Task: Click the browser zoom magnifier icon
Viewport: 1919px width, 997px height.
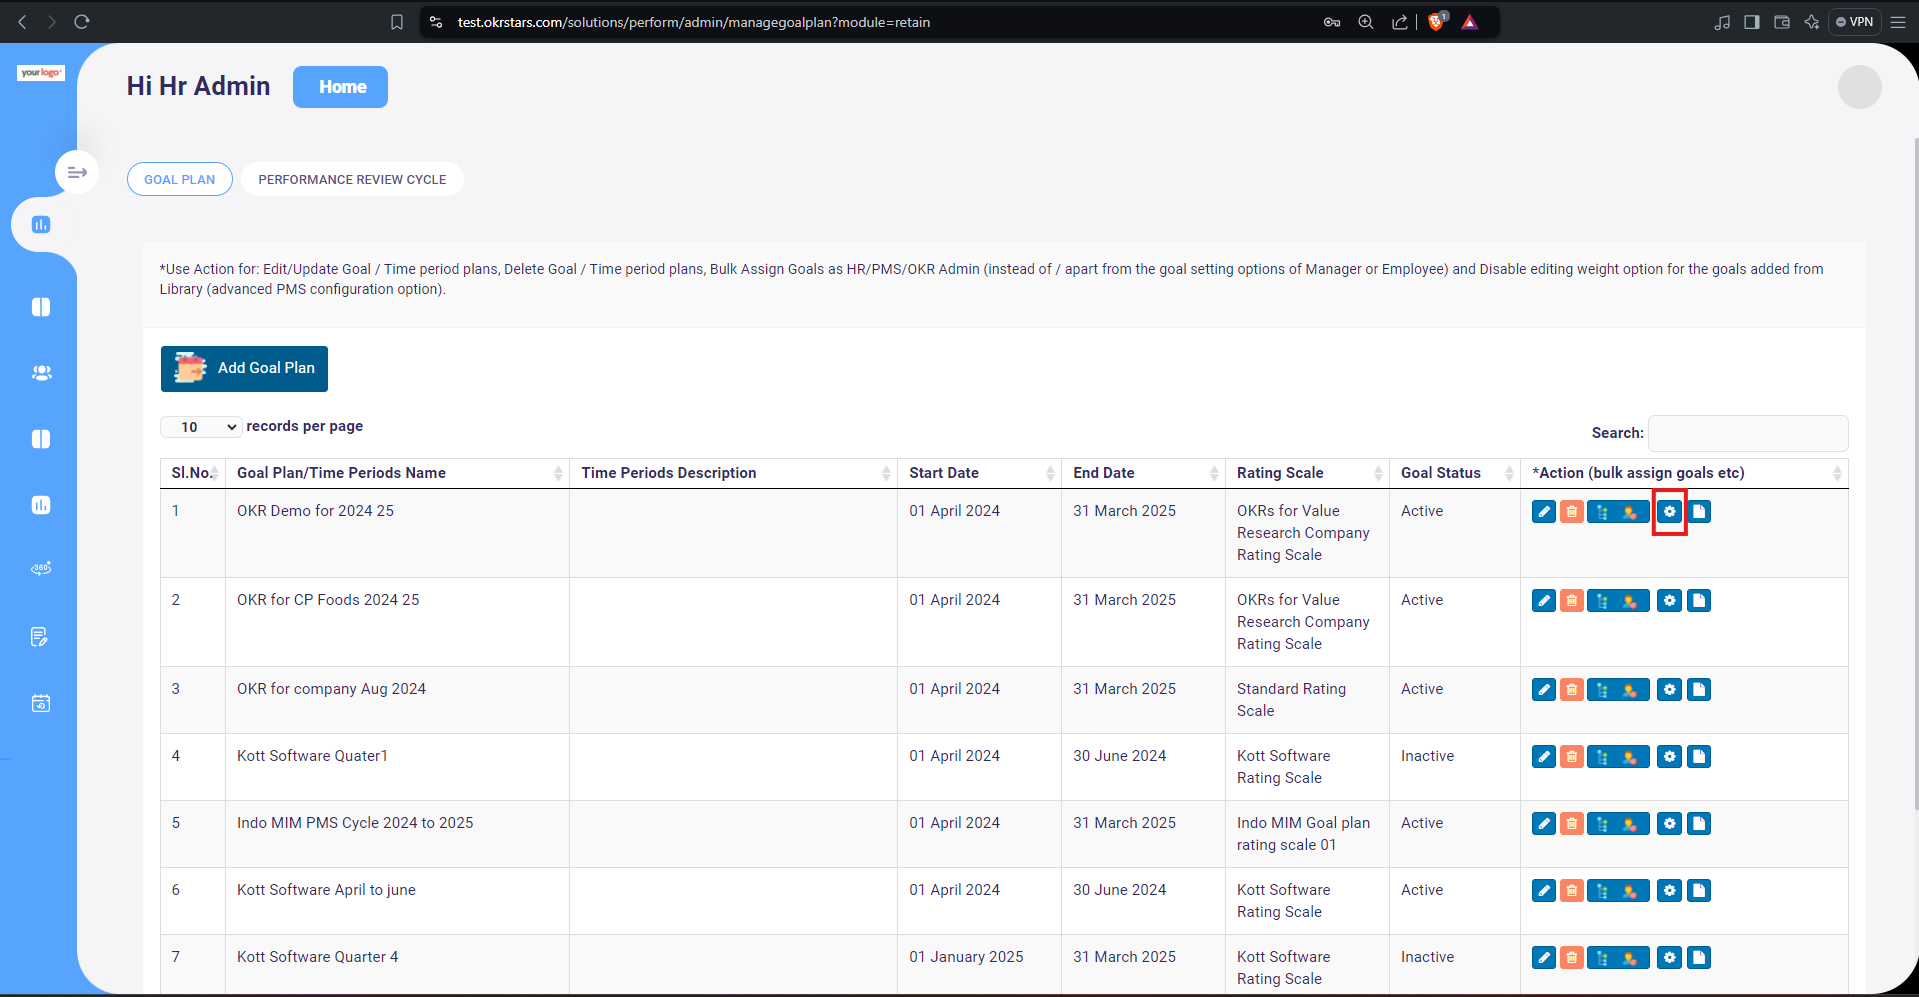Action: 1366,22
